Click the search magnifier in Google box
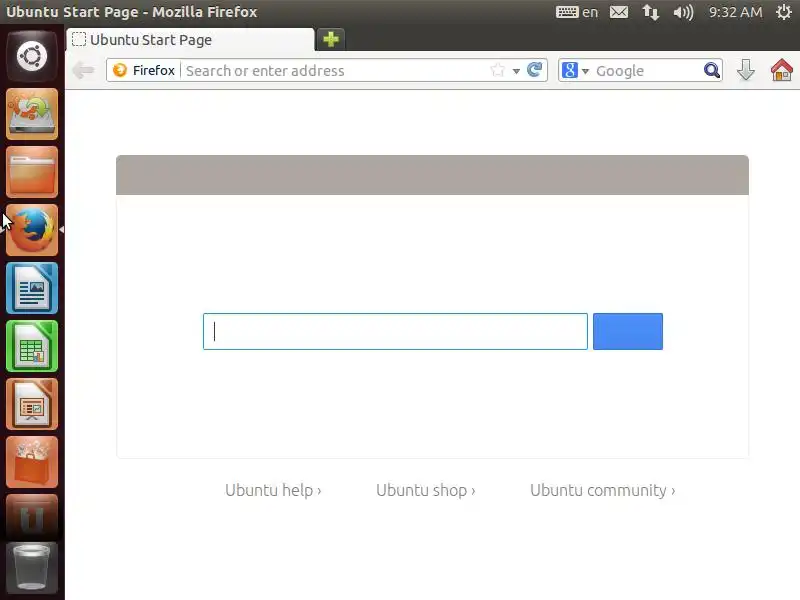 coord(711,70)
